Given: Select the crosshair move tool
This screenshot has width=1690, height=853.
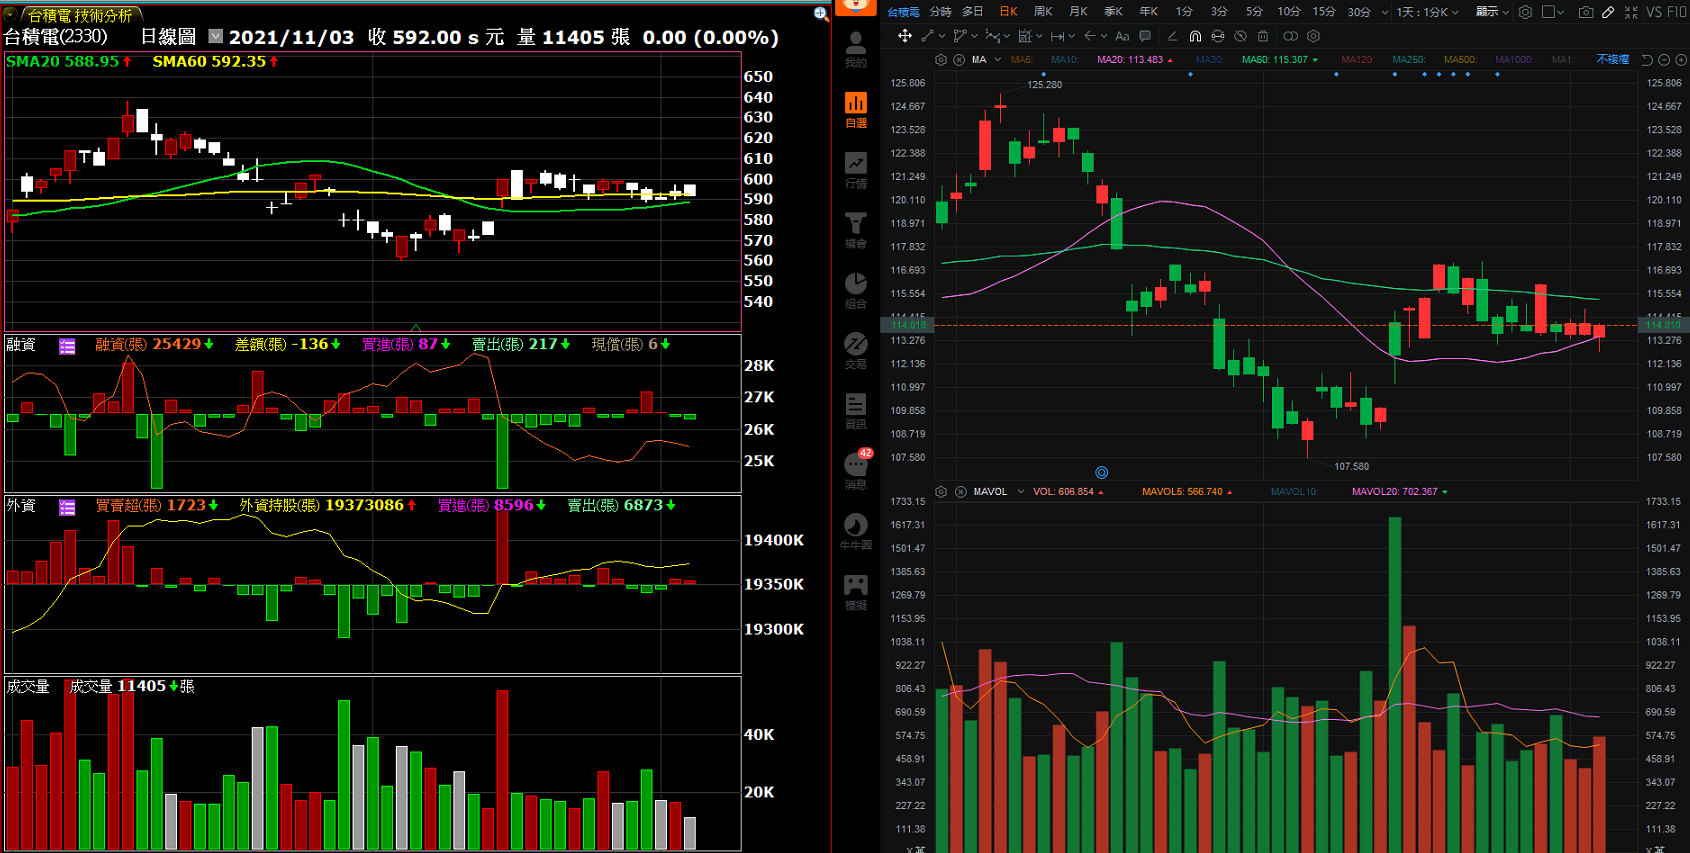Looking at the screenshot, I should coord(905,36).
